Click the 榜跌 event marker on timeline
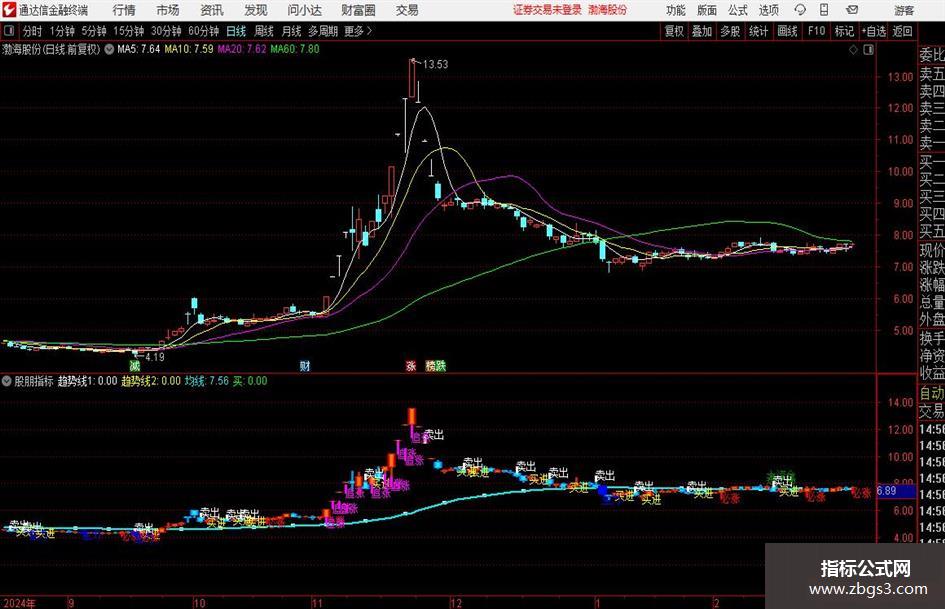Image resolution: width=945 pixels, height=609 pixels. (x=435, y=365)
